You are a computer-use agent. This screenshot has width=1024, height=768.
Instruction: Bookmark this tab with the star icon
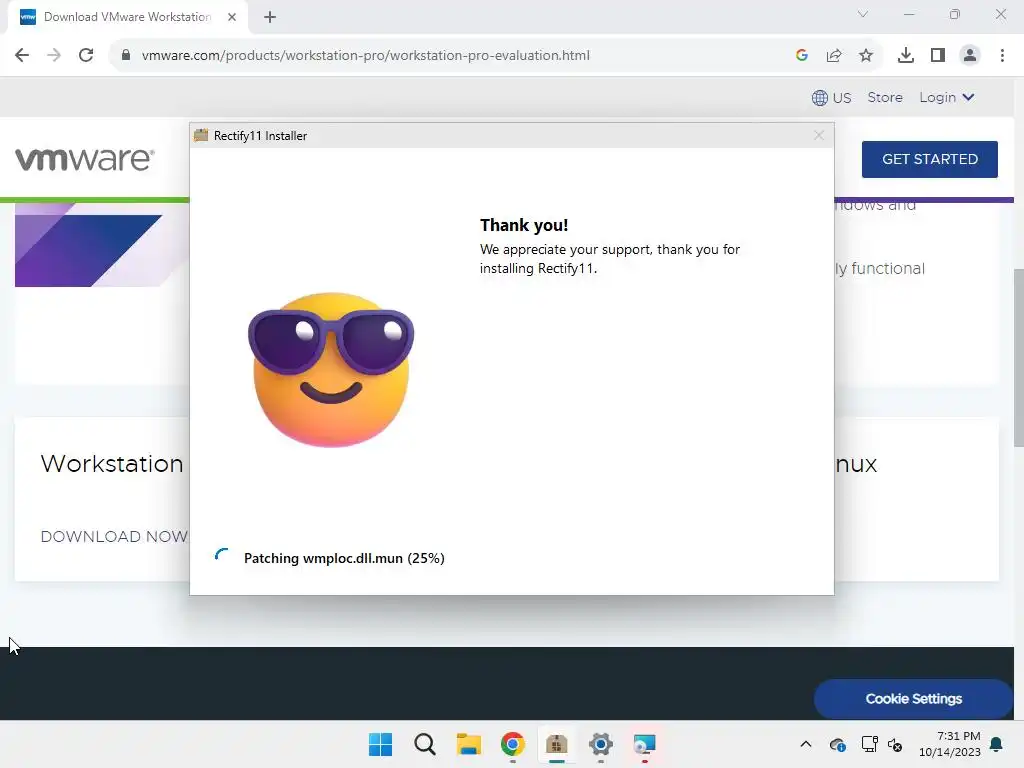tap(866, 56)
